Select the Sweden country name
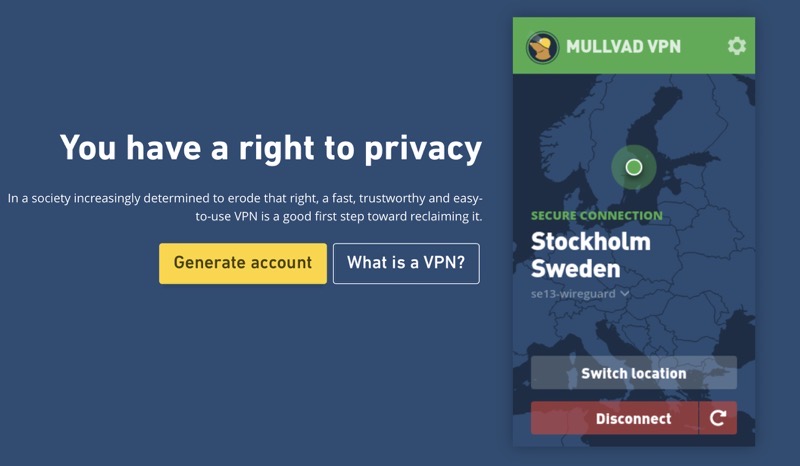Screen dimensions: 800x466 (x=575, y=268)
